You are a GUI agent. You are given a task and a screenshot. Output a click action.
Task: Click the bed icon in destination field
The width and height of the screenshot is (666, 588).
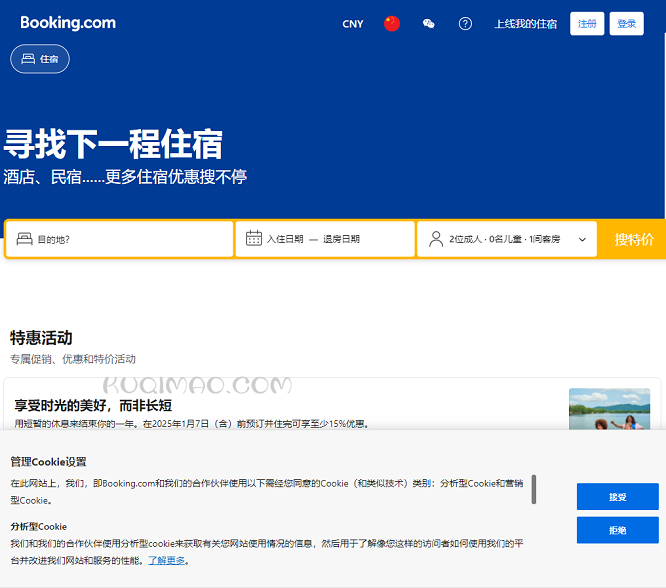pos(25,239)
